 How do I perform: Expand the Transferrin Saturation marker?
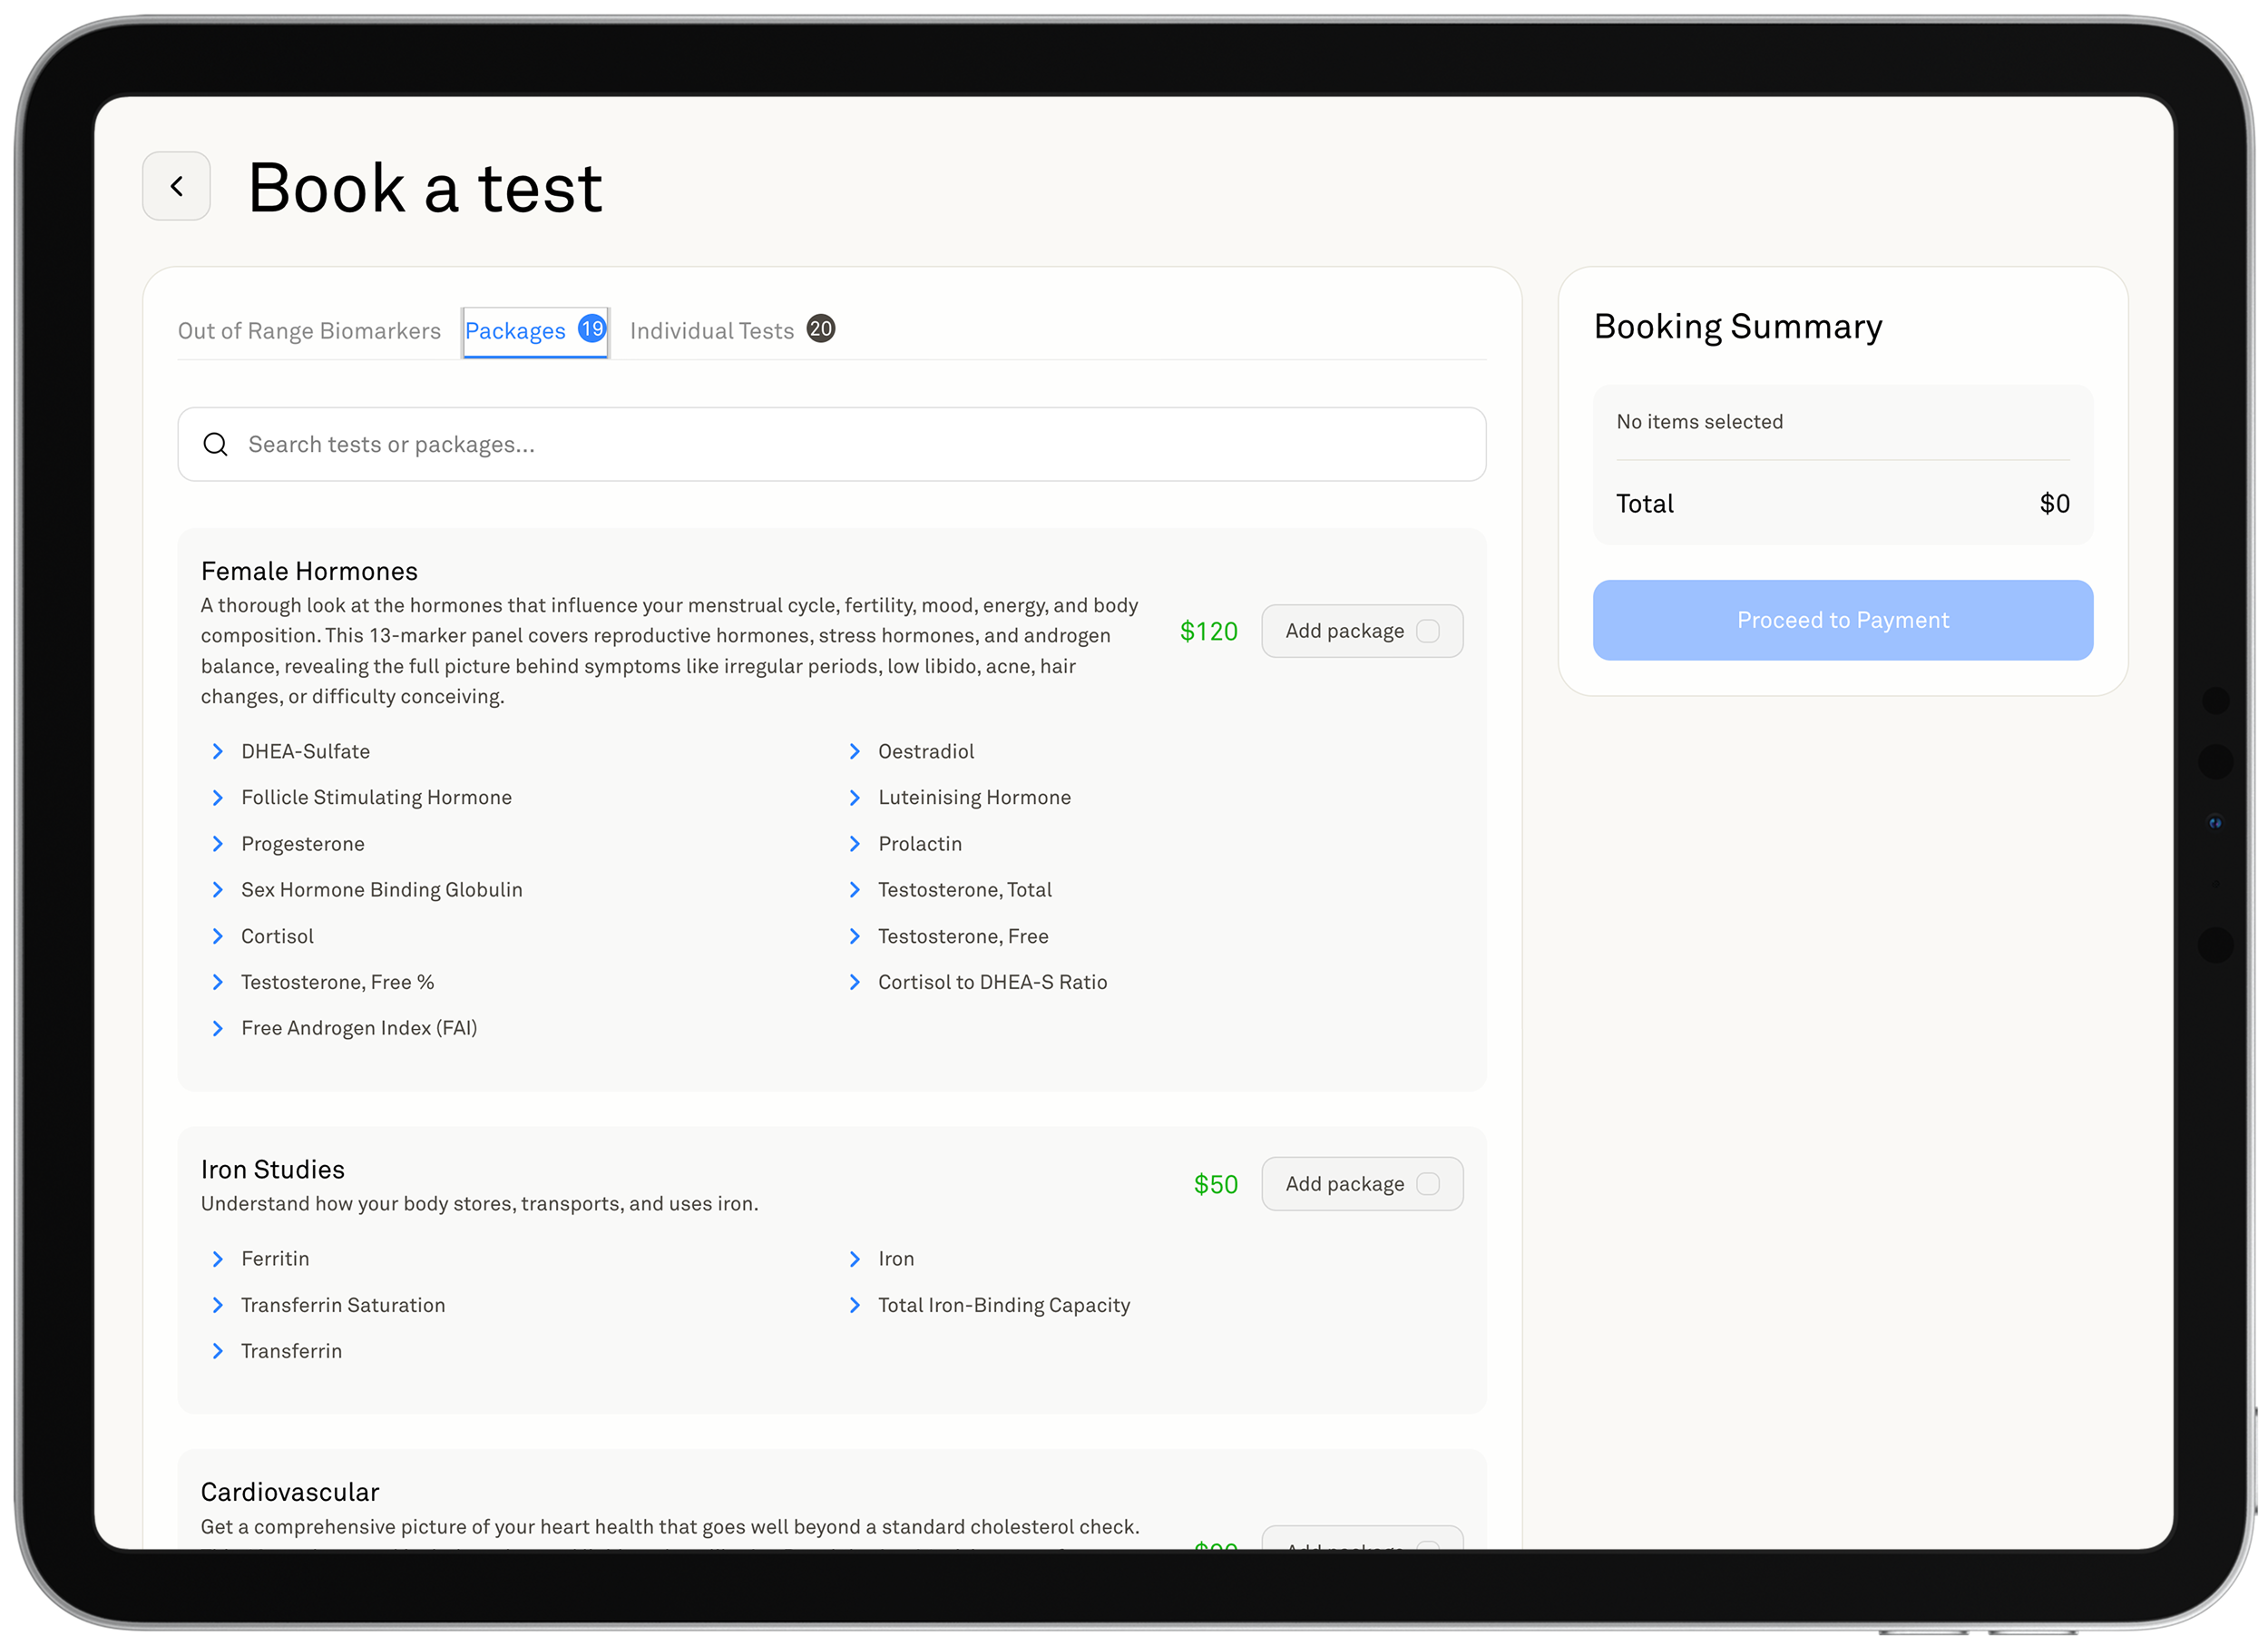point(342,1305)
